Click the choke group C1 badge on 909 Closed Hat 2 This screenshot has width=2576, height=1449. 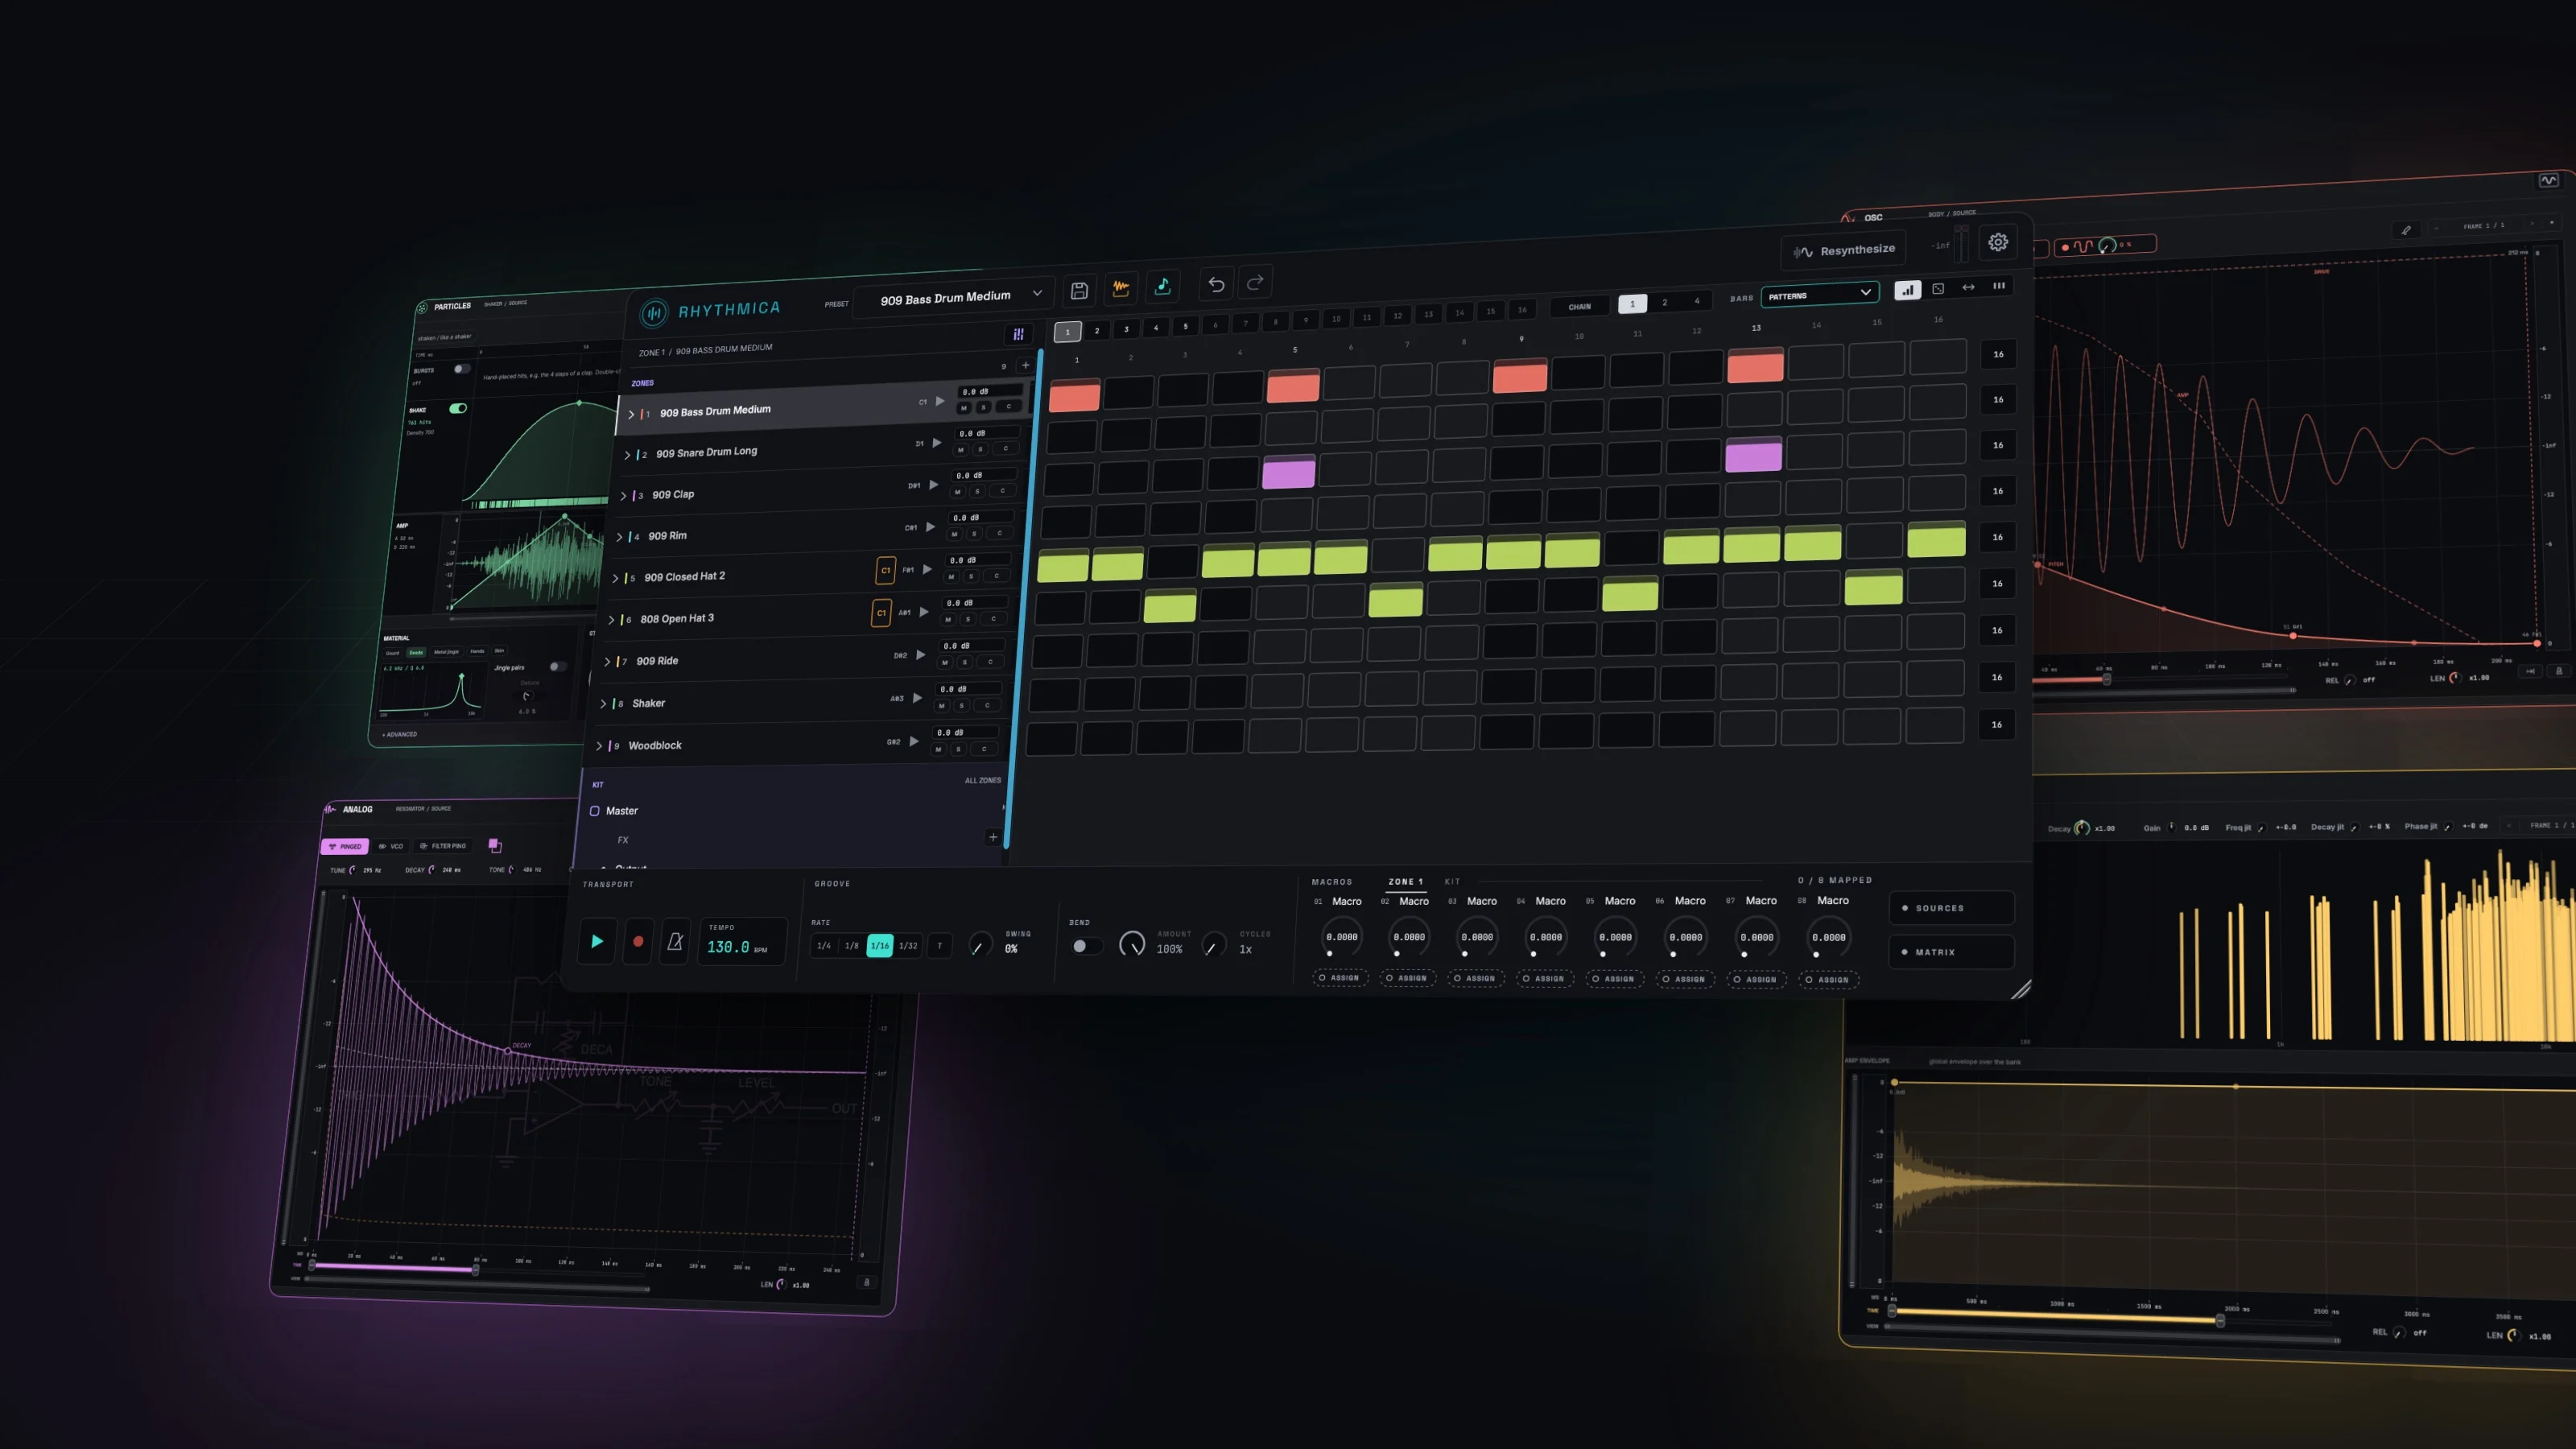pos(885,570)
